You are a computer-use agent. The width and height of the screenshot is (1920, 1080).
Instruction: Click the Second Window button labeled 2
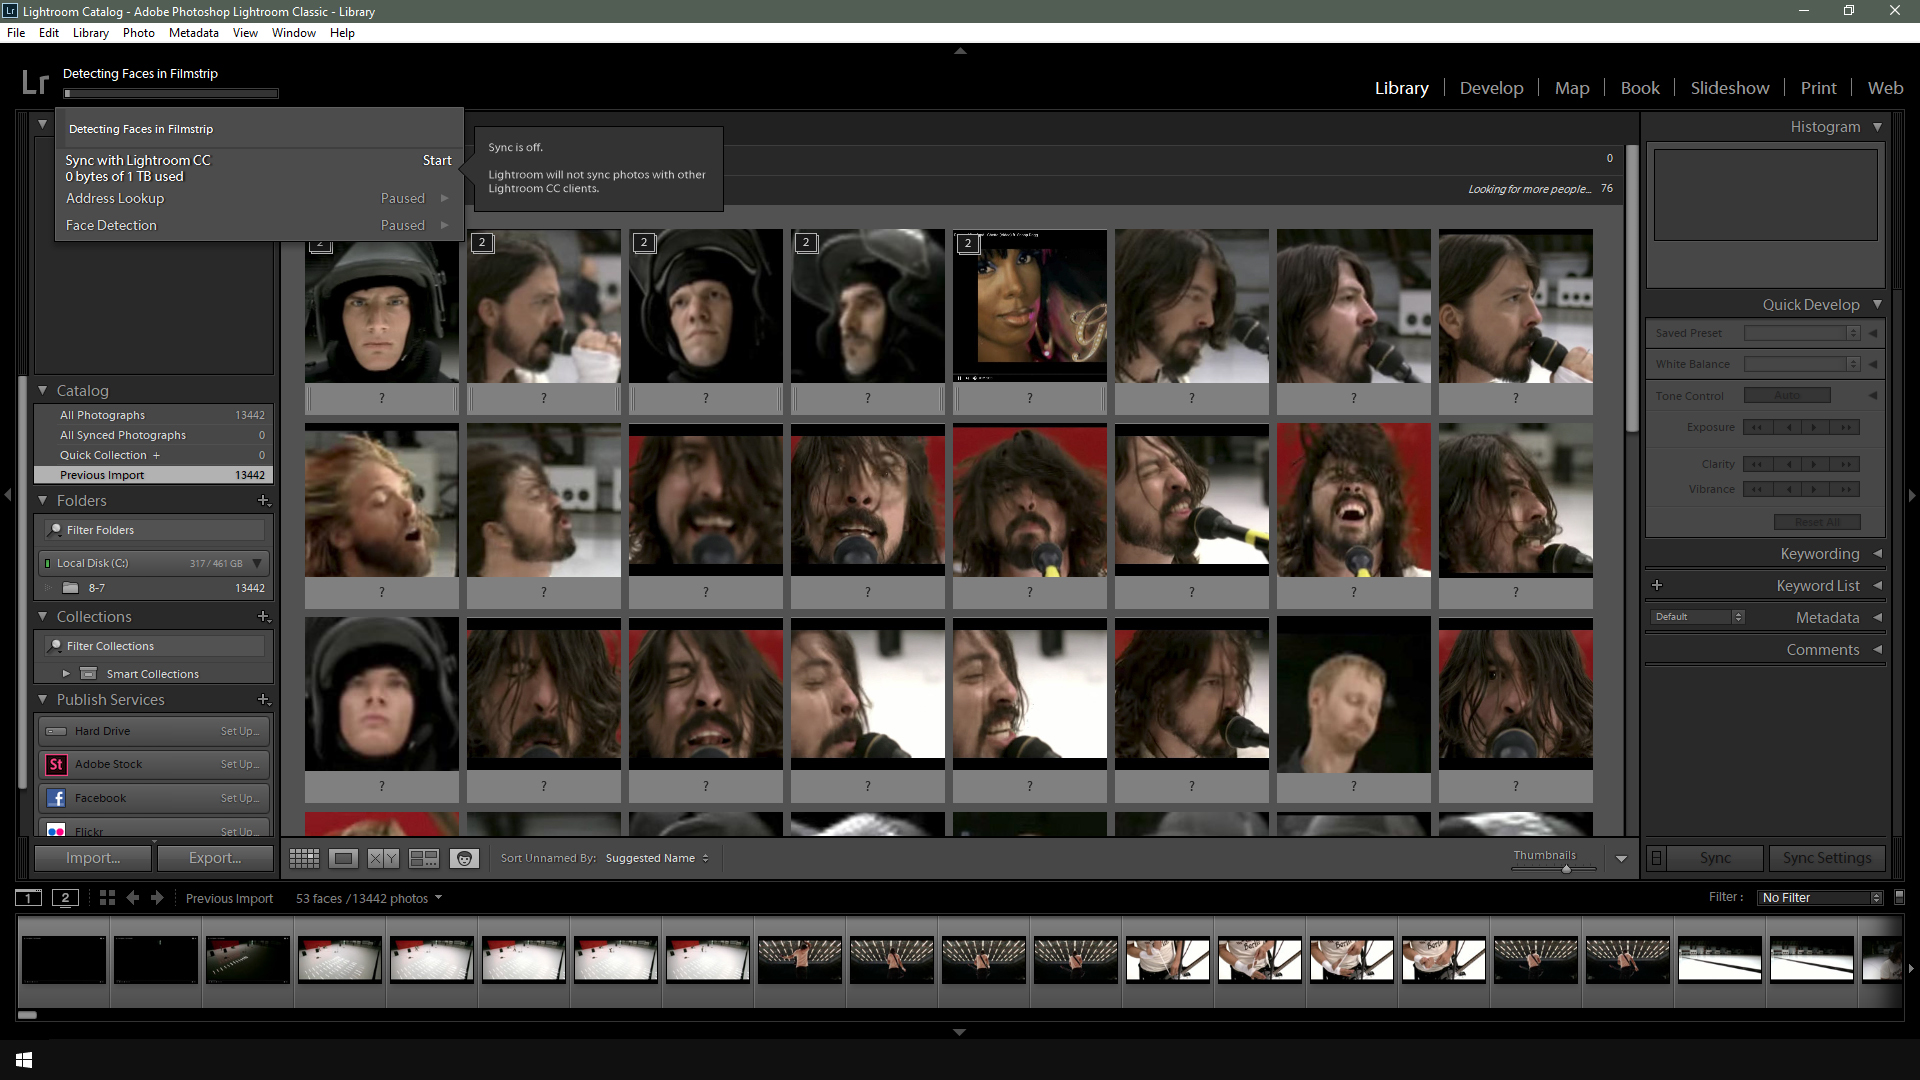click(x=65, y=897)
